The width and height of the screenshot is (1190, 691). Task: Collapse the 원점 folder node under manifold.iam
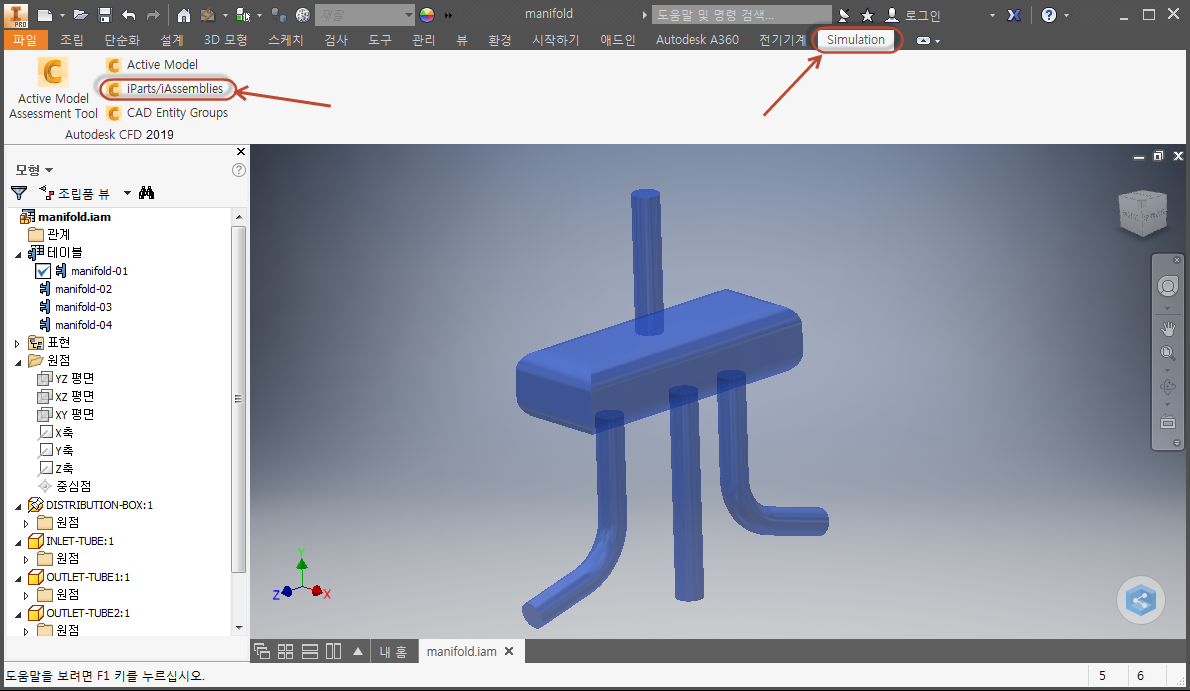(18, 362)
